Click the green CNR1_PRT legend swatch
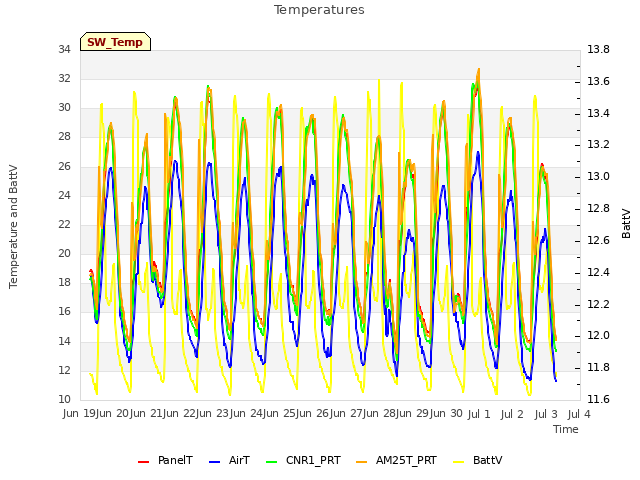 pos(271,462)
